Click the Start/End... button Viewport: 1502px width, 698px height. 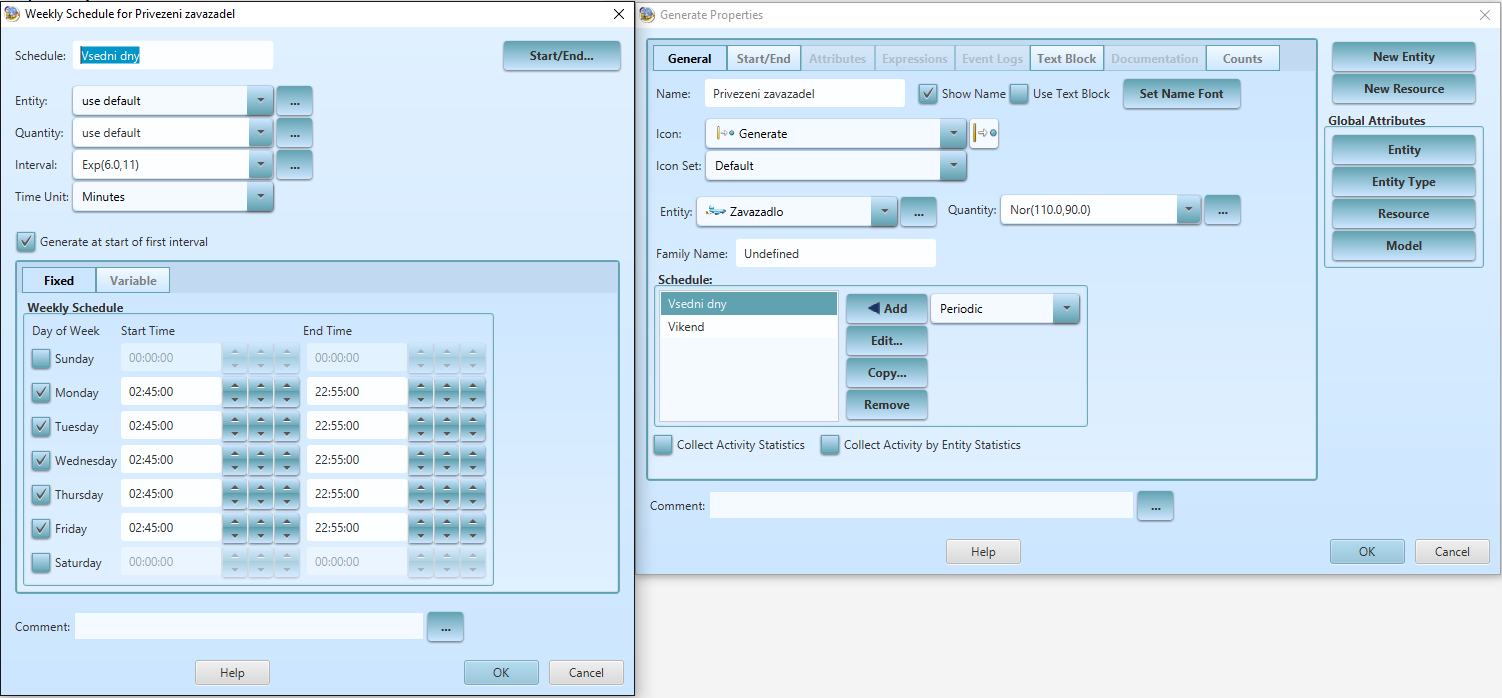click(x=561, y=56)
